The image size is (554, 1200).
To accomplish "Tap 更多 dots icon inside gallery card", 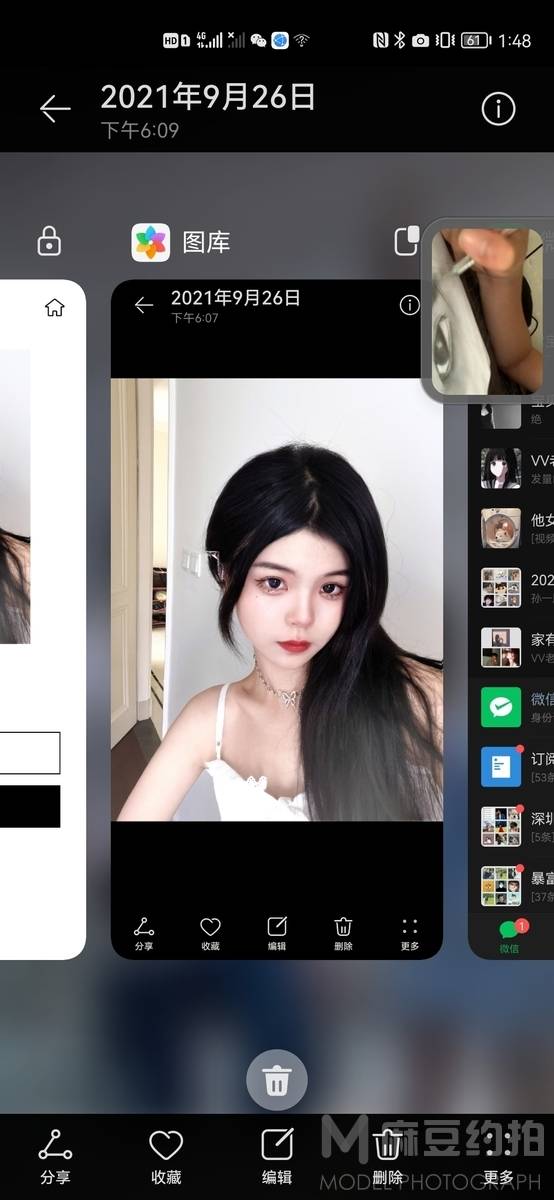I will [x=409, y=934].
